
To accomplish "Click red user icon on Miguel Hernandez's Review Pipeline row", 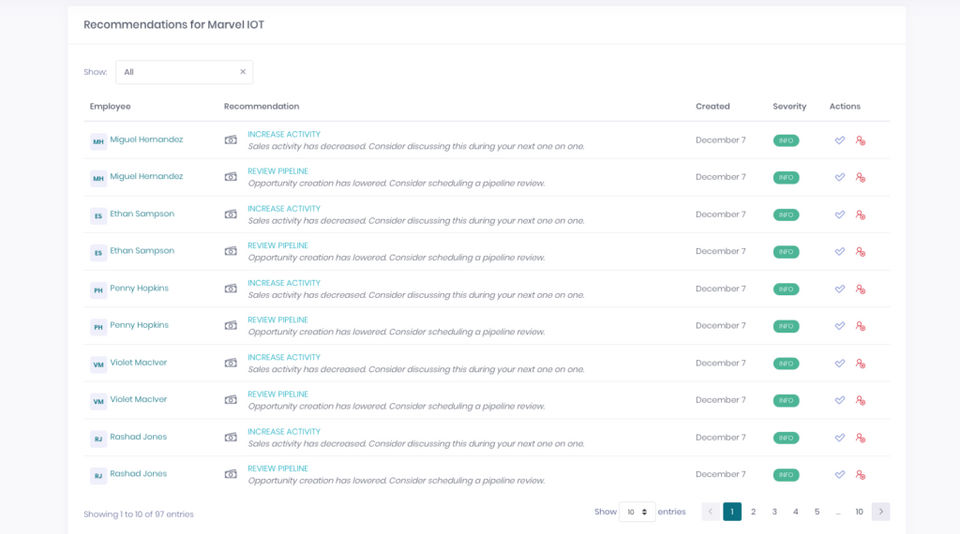I will pyautogui.click(x=860, y=178).
